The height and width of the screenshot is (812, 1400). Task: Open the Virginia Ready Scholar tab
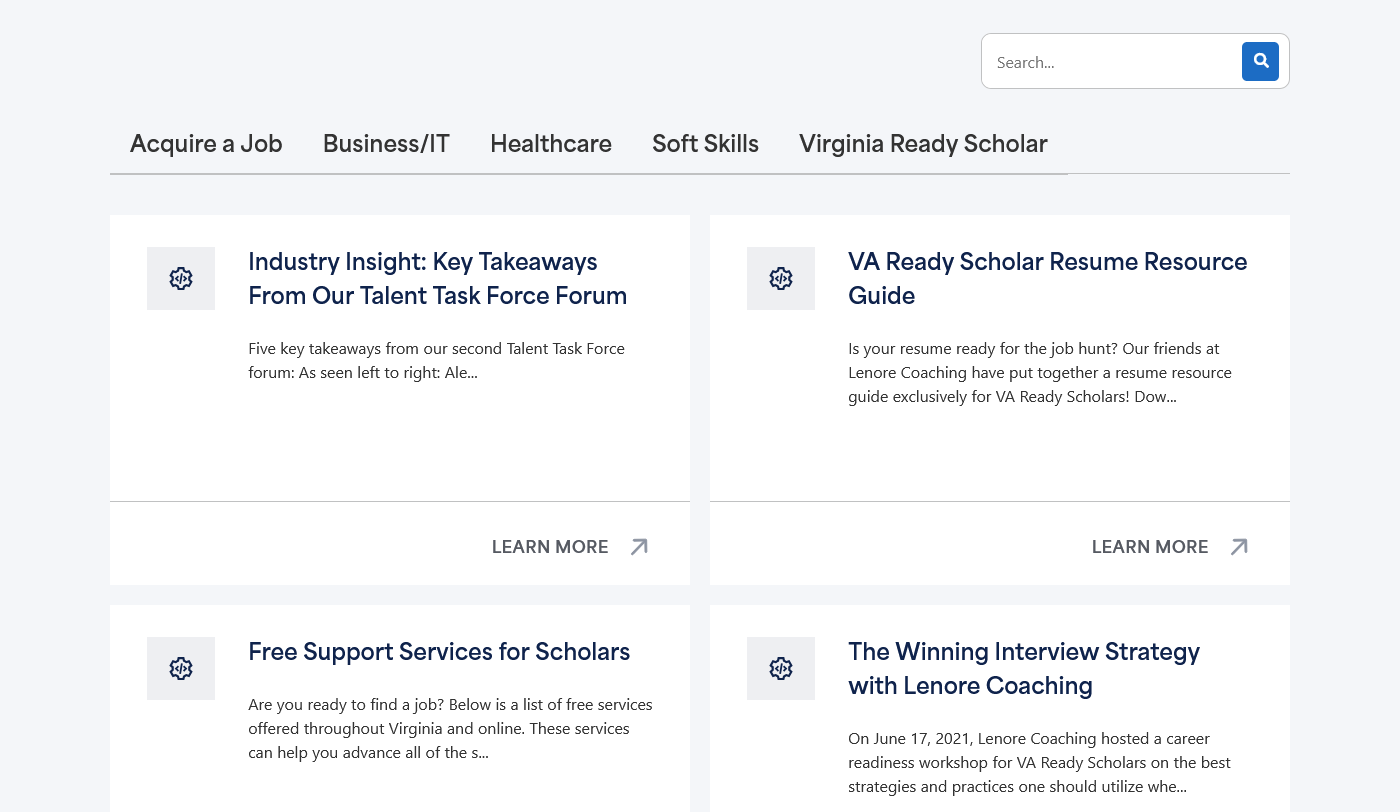(x=923, y=144)
